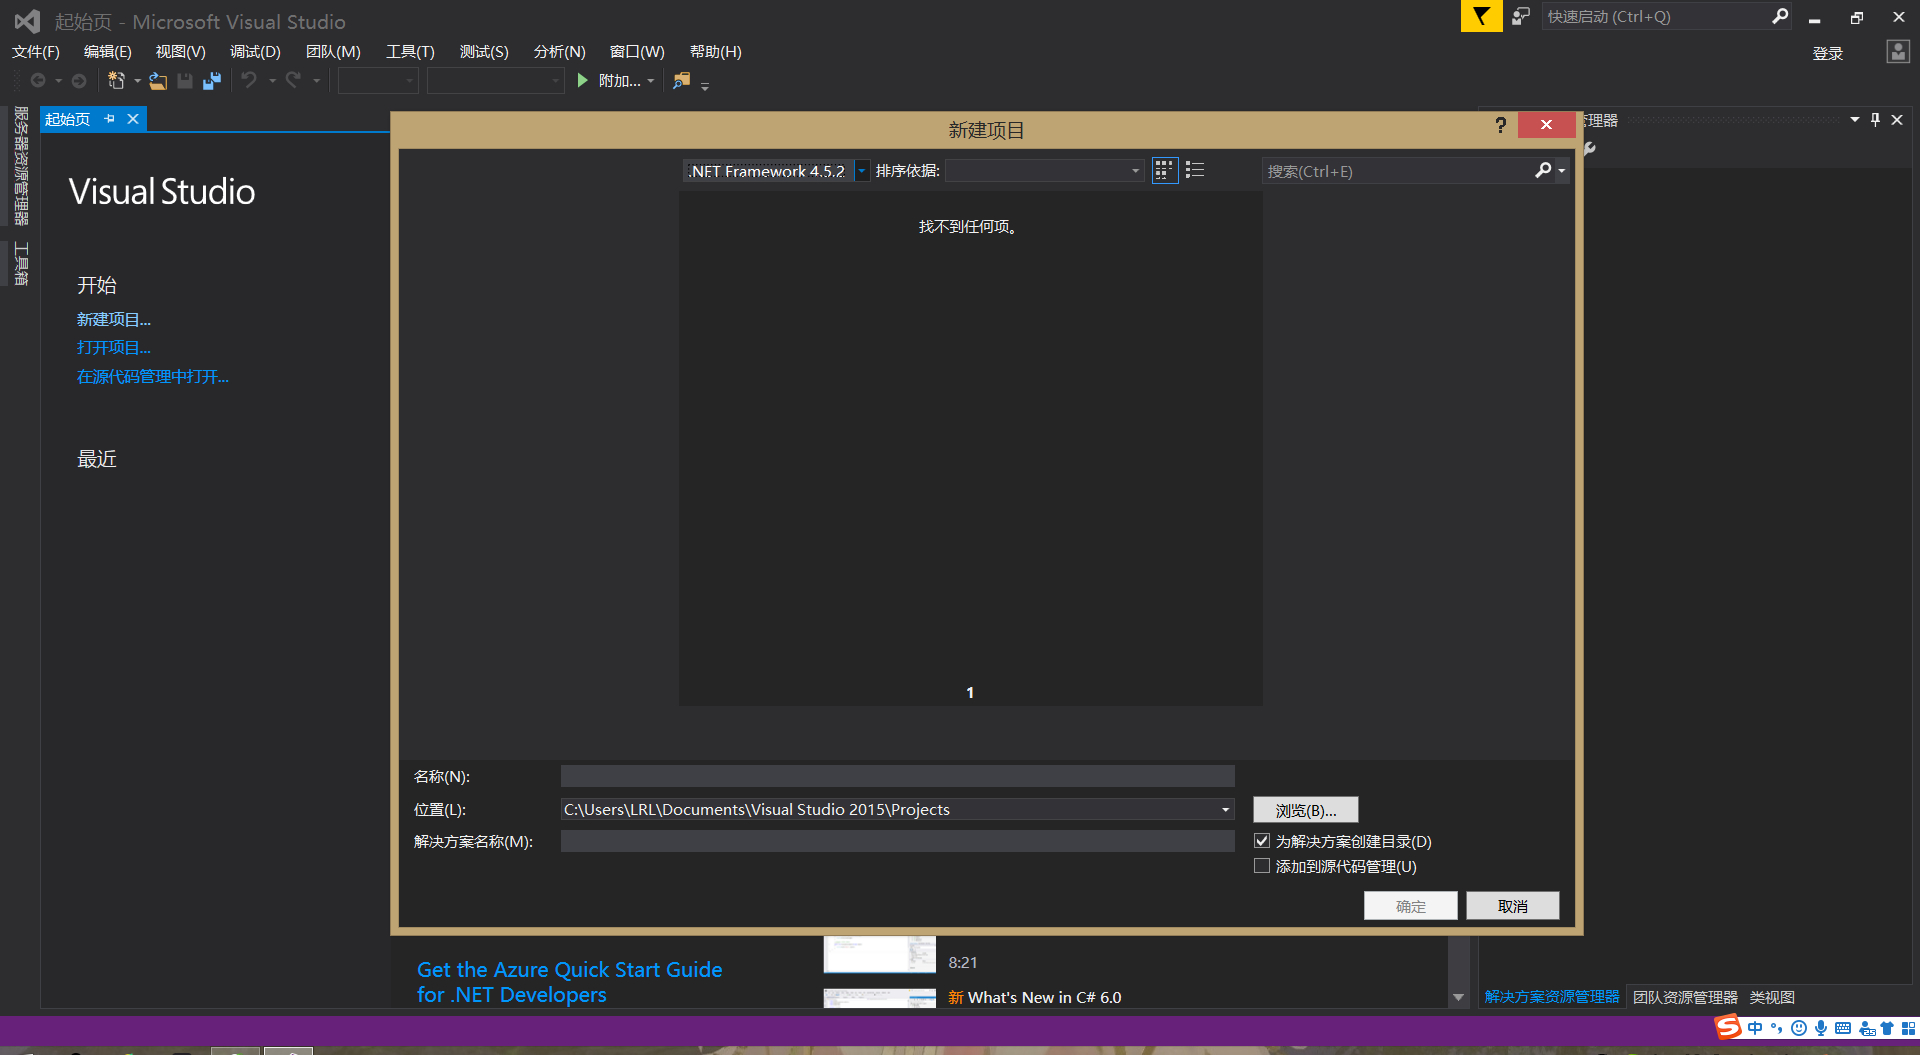Pin the Solution Explorer panel

pos(1875,120)
